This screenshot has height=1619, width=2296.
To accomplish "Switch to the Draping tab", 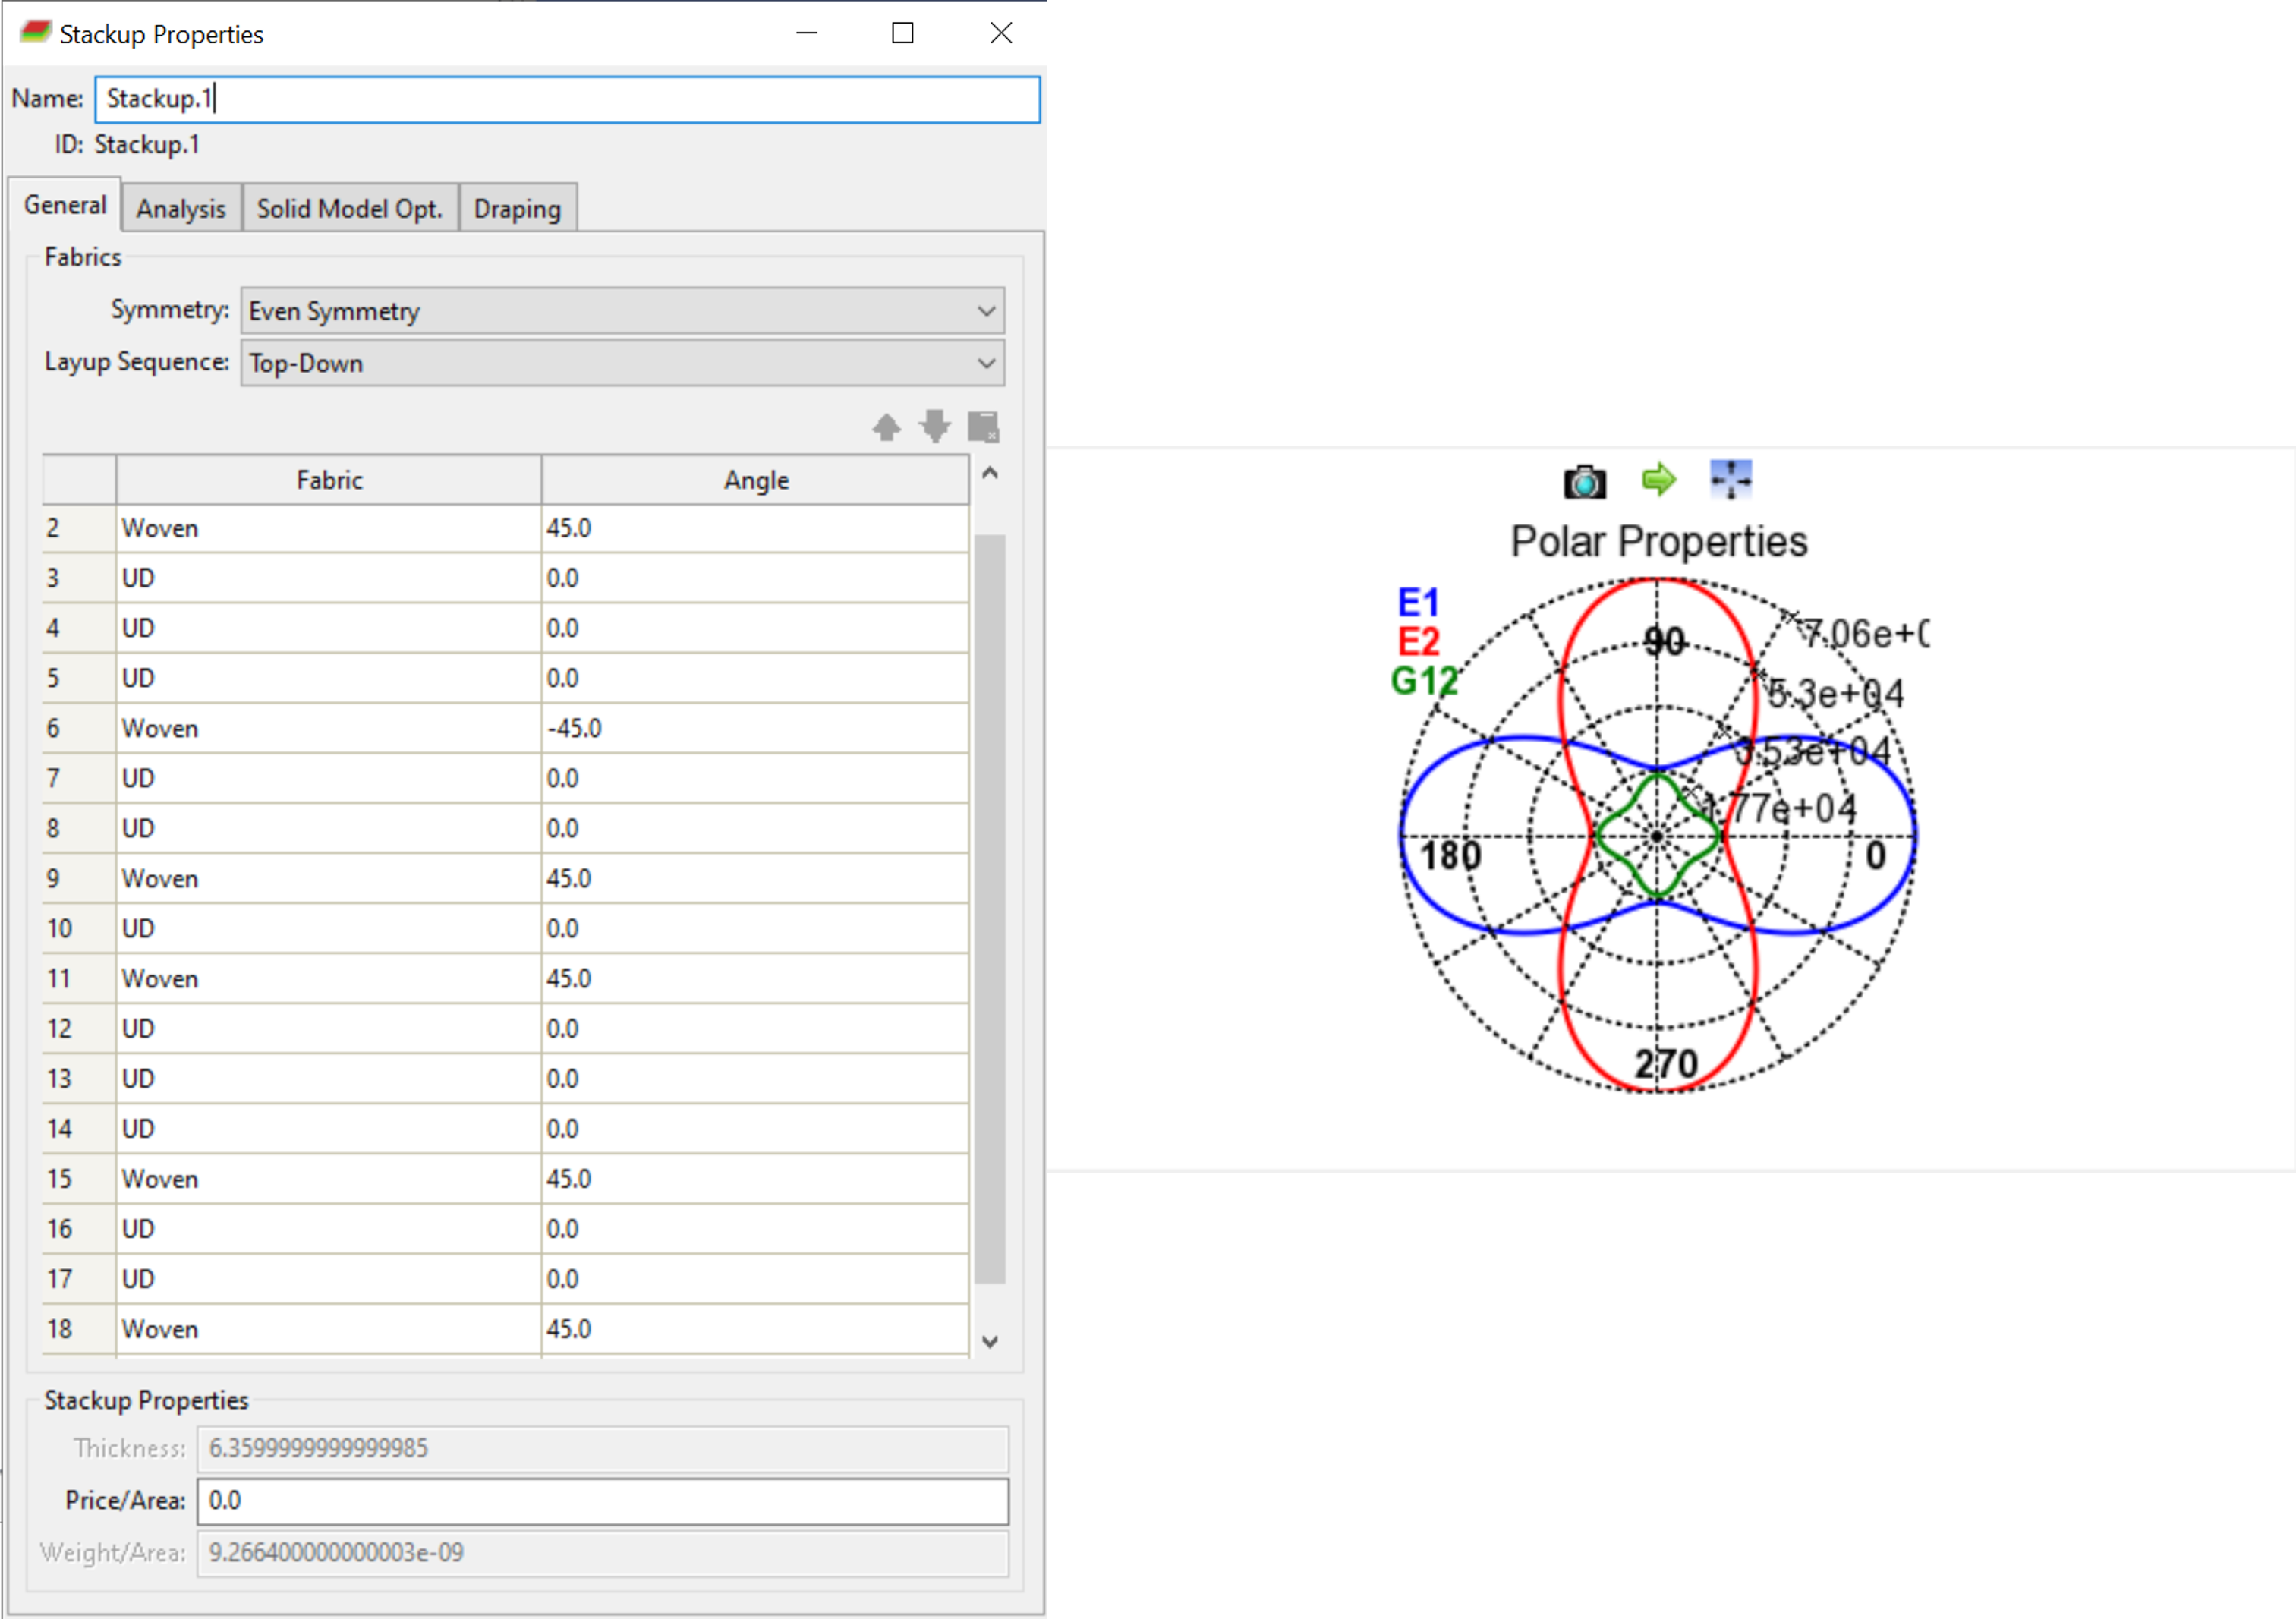I will pyautogui.click(x=517, y=209).
